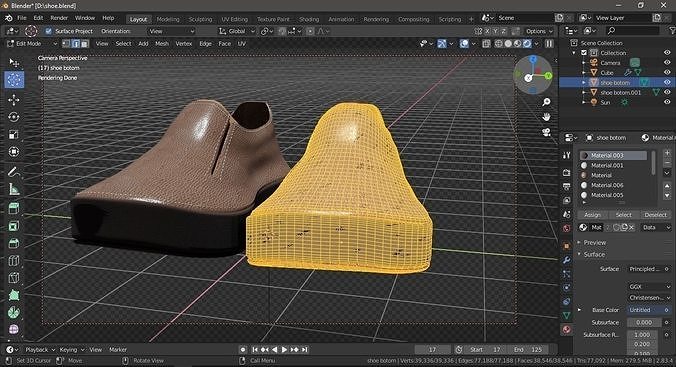Open the Output properties tab

pos(566,186)
